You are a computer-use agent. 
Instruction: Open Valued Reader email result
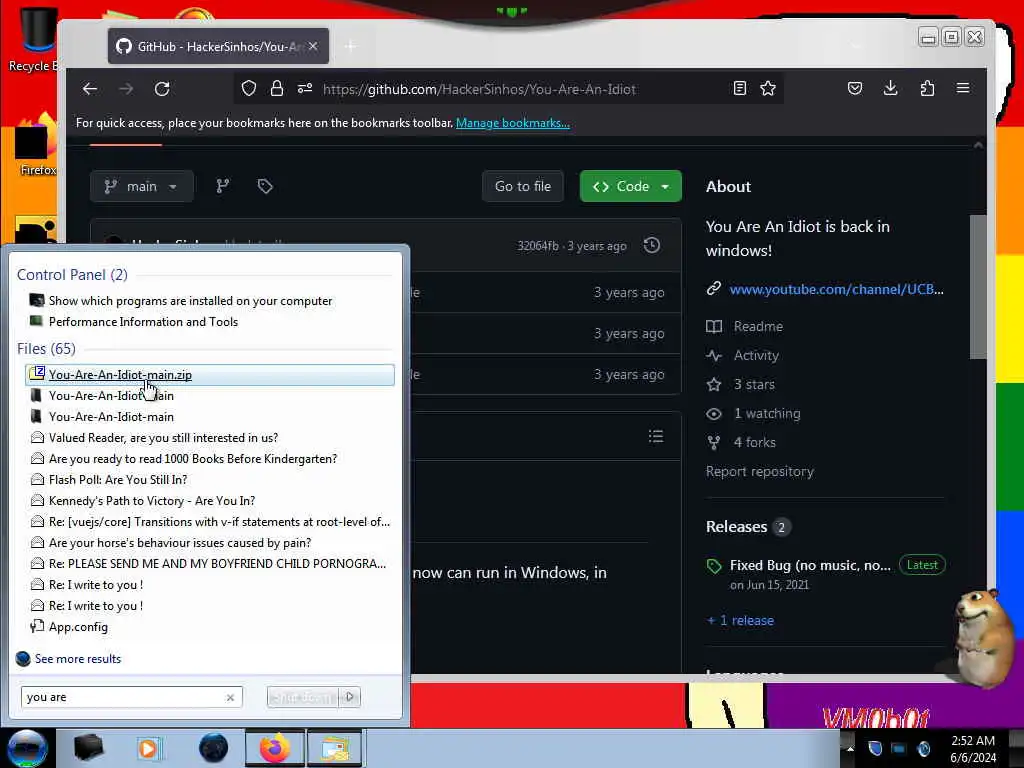click(163, 438)
